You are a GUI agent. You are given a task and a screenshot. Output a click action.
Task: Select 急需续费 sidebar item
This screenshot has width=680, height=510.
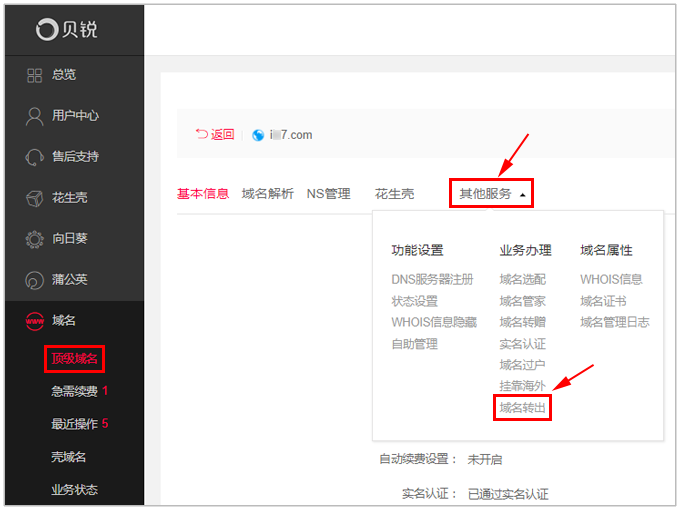click(x=75, y=391)
